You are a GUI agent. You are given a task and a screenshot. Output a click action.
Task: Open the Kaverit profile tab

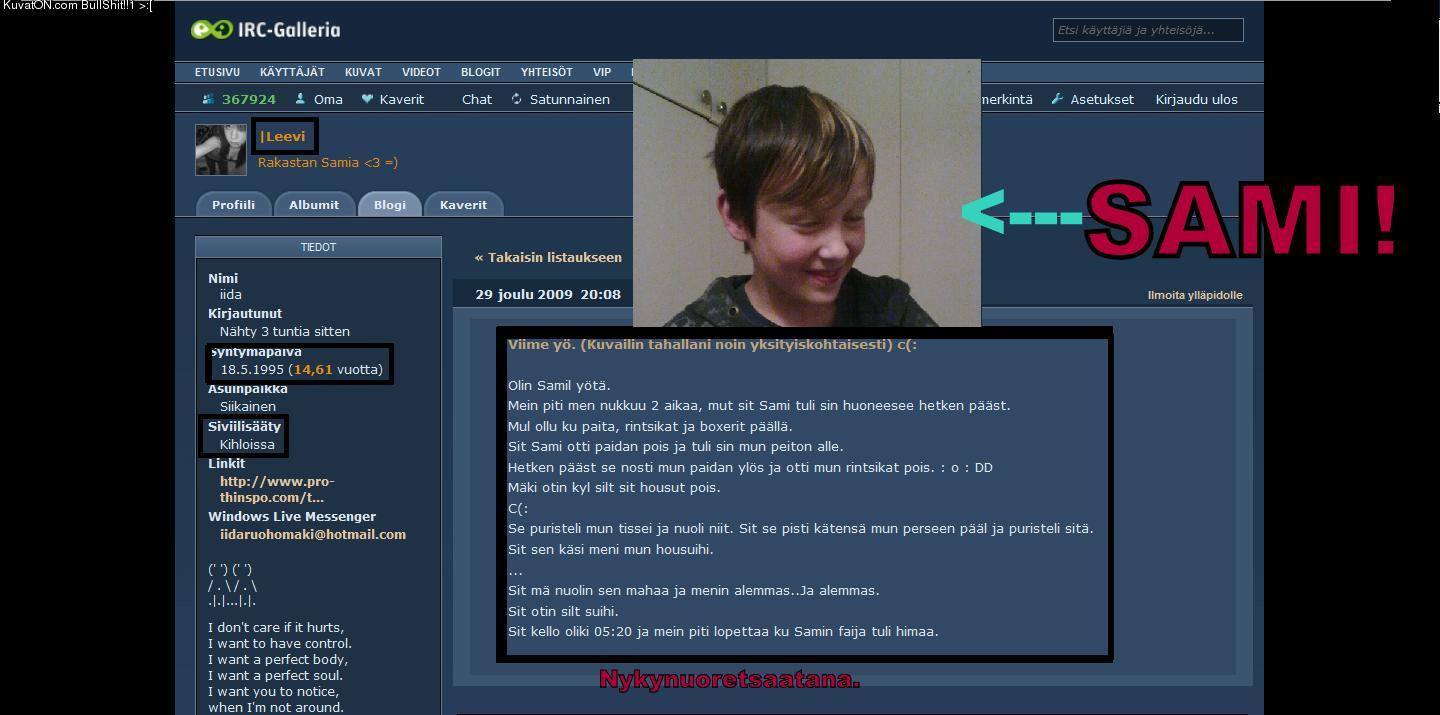(x=463, y=204)
